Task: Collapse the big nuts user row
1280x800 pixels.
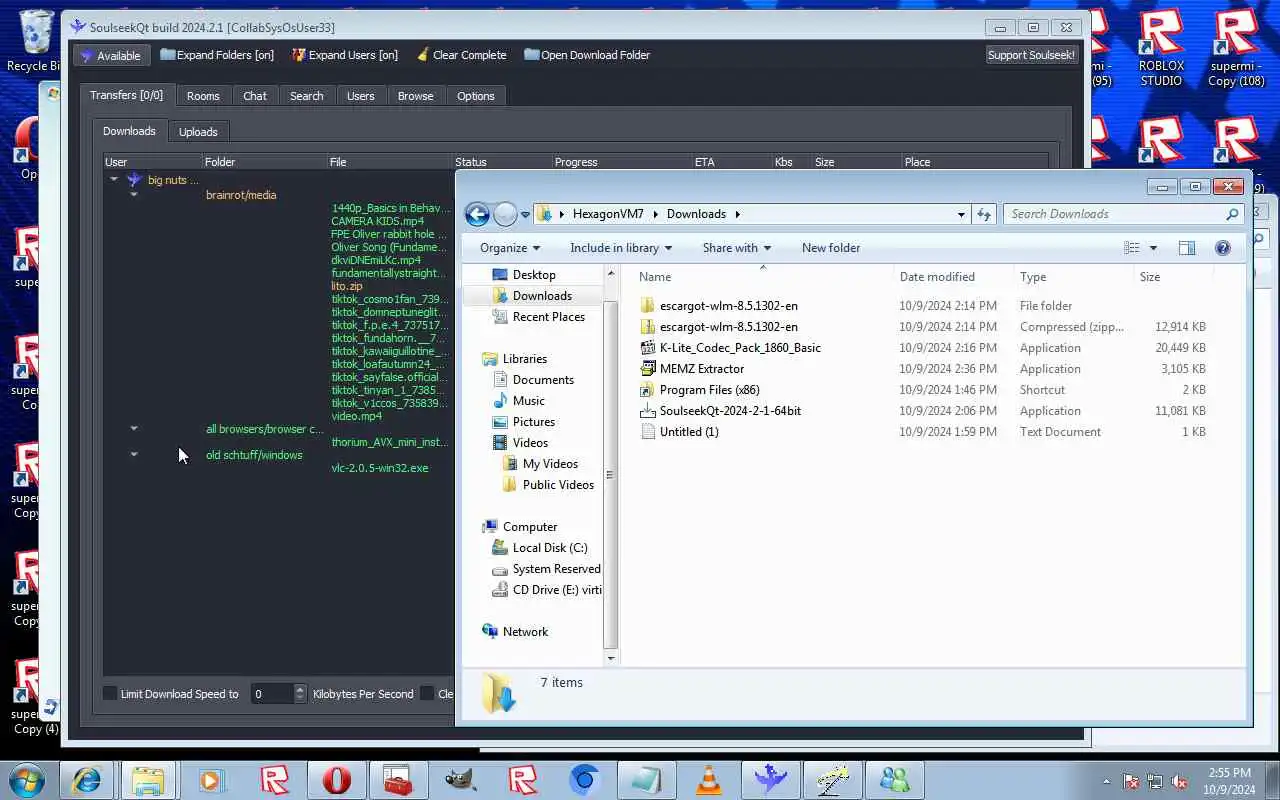Action: point(114,180)
